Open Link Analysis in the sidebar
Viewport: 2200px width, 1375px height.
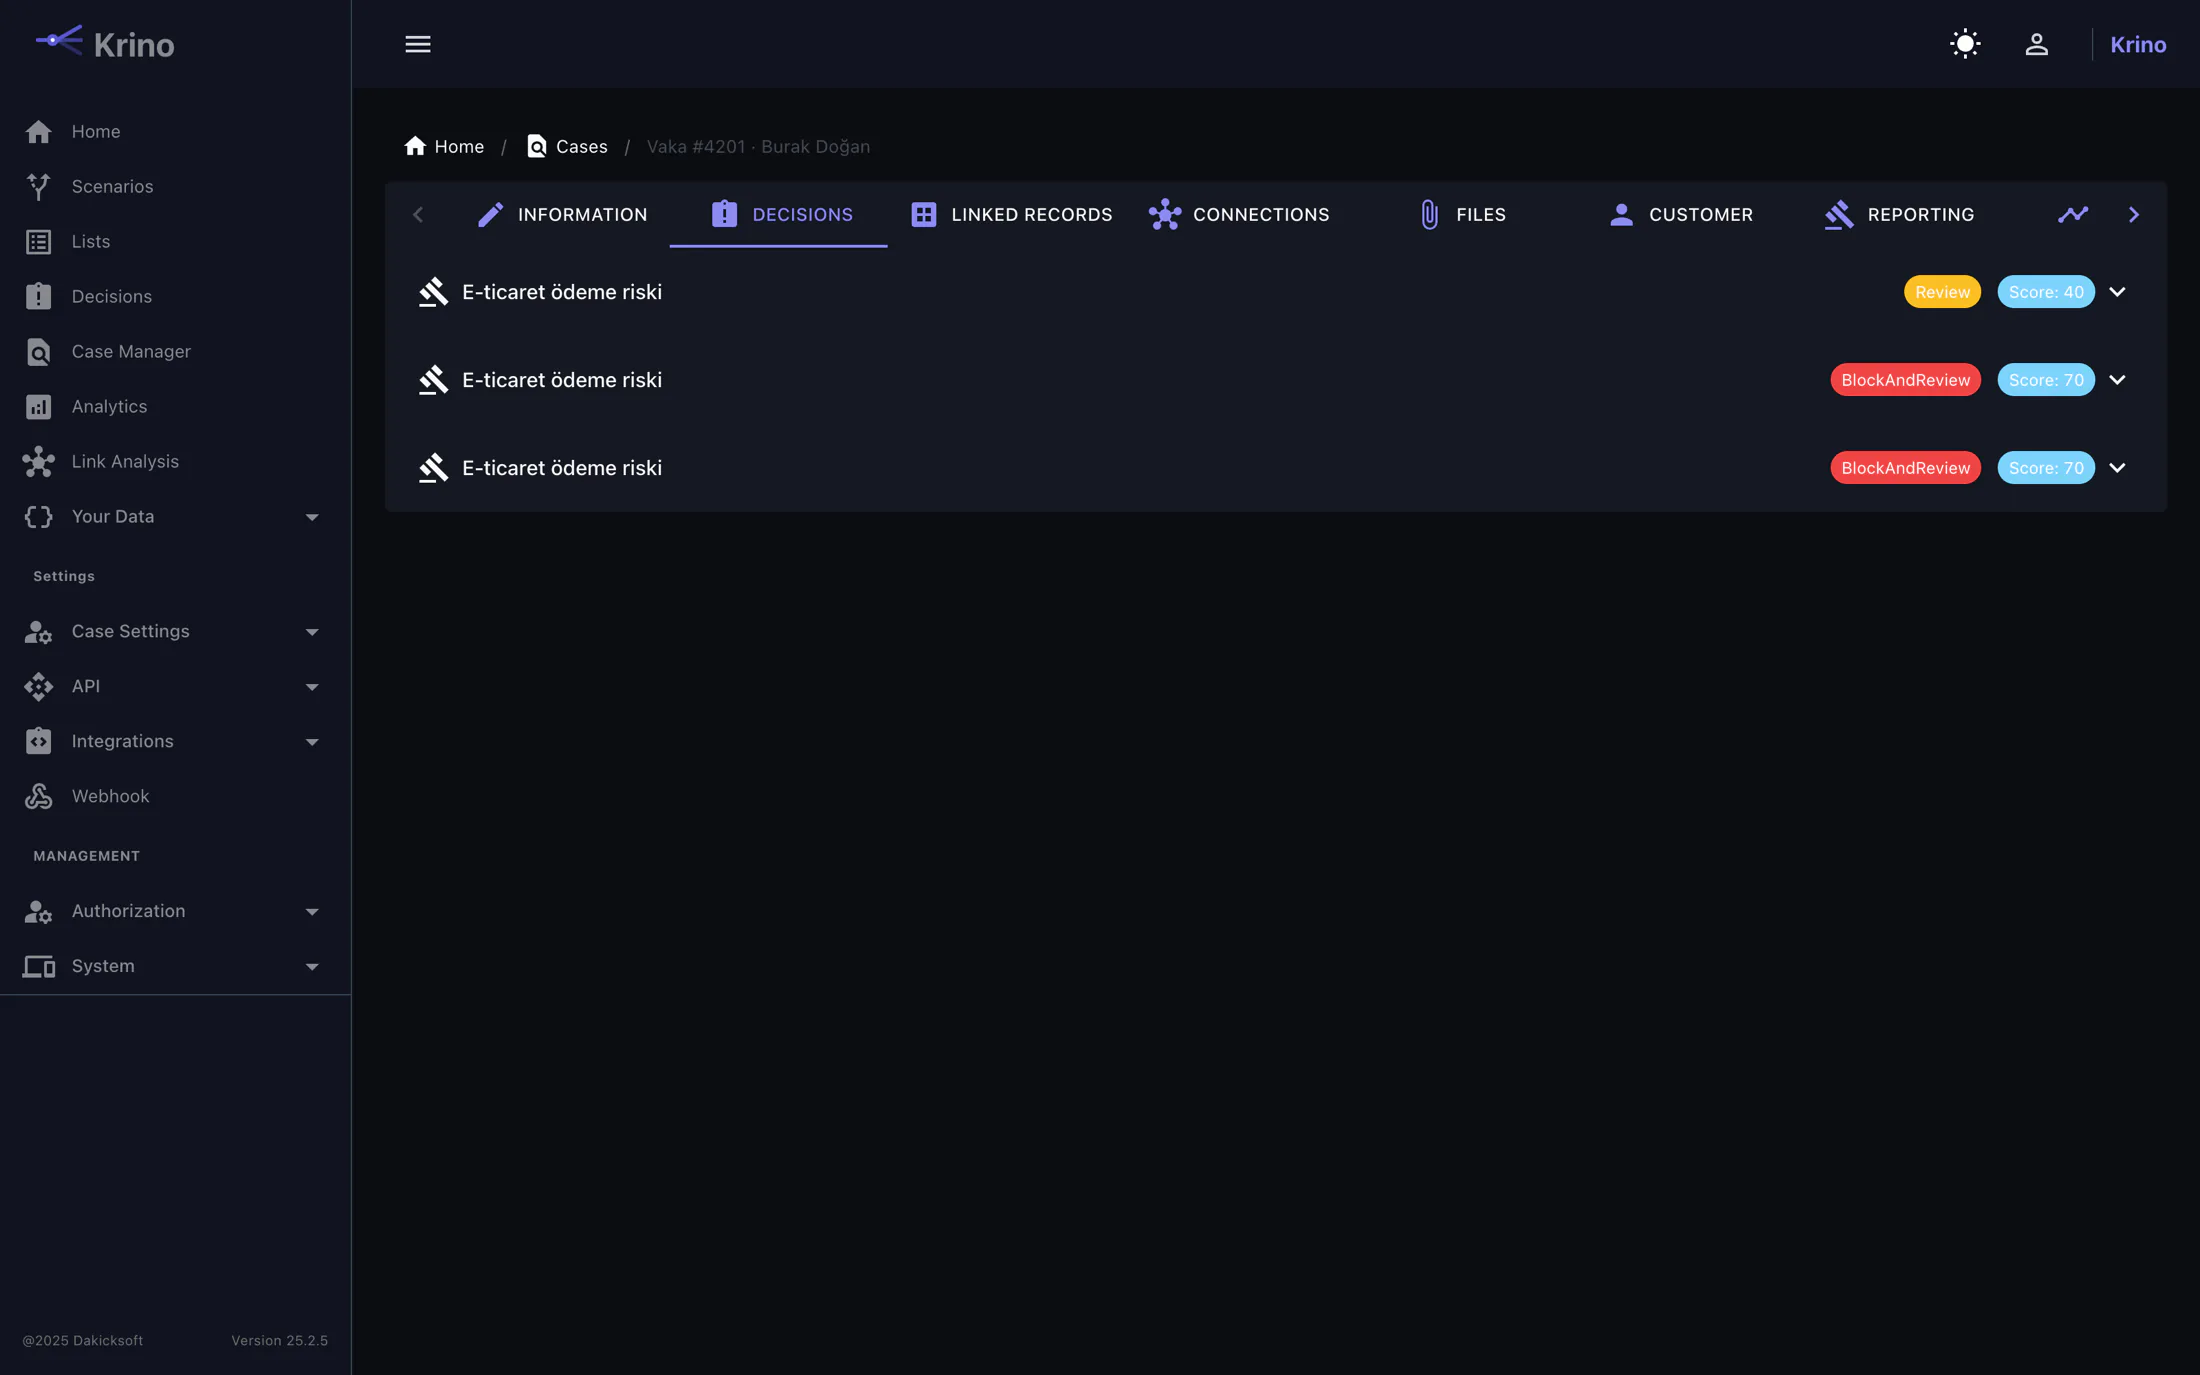175,461
